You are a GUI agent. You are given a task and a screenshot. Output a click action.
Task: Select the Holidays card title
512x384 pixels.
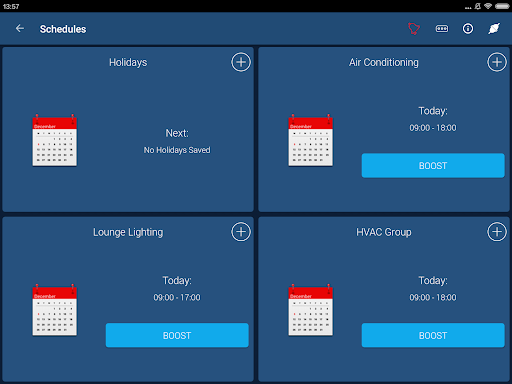128,63
